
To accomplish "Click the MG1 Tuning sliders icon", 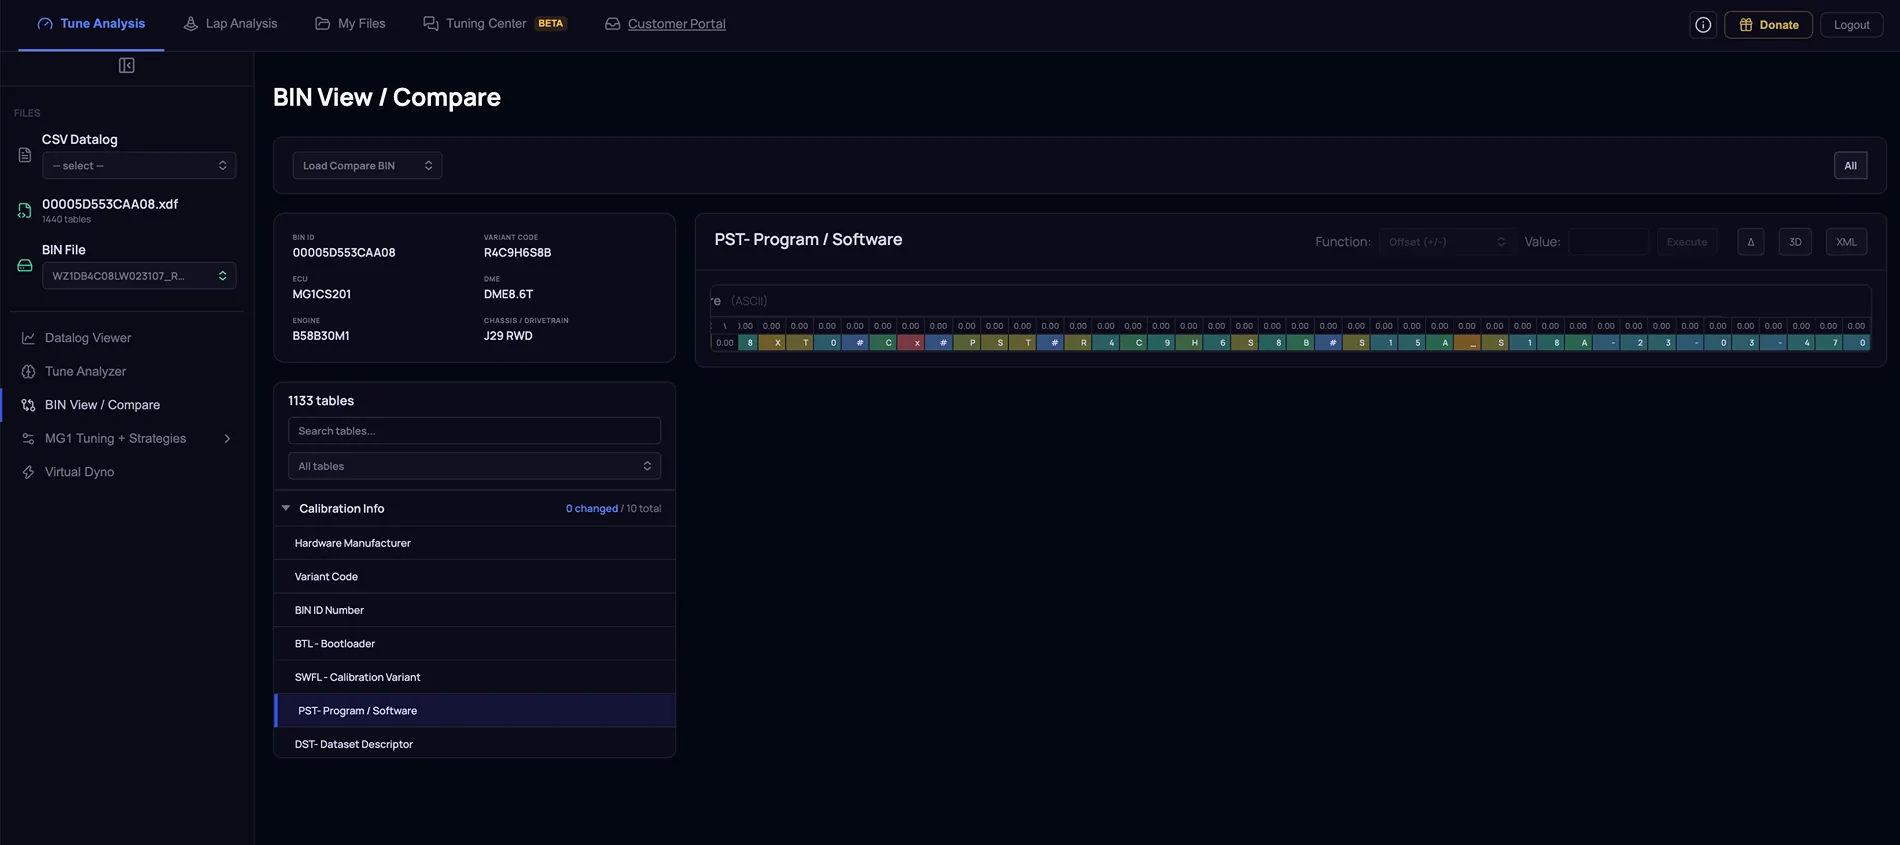I will [x=28, y=438].
